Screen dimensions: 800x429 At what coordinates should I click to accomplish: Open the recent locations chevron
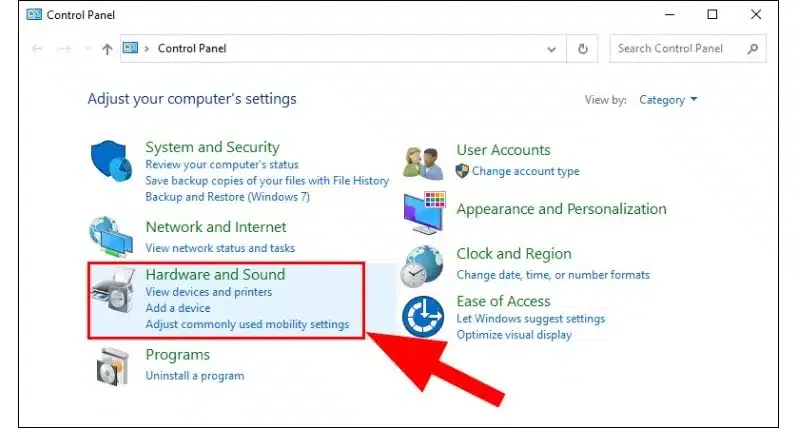click(86, 49)
